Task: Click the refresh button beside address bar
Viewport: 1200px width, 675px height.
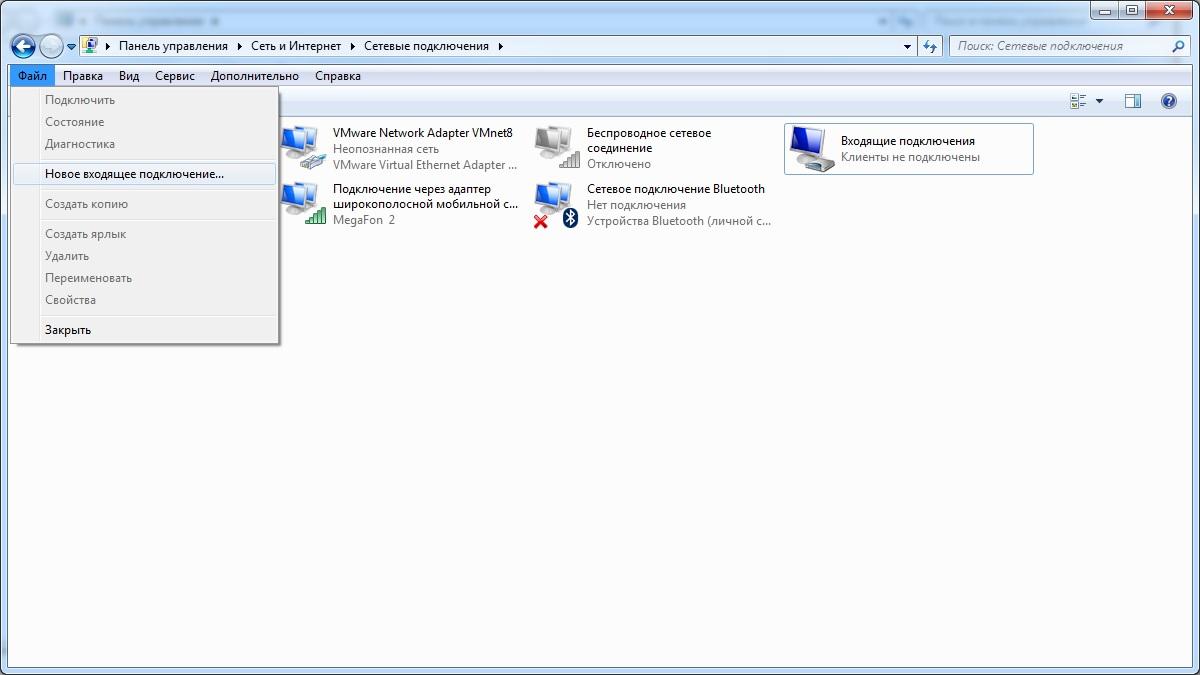Action: click(931, 46)
